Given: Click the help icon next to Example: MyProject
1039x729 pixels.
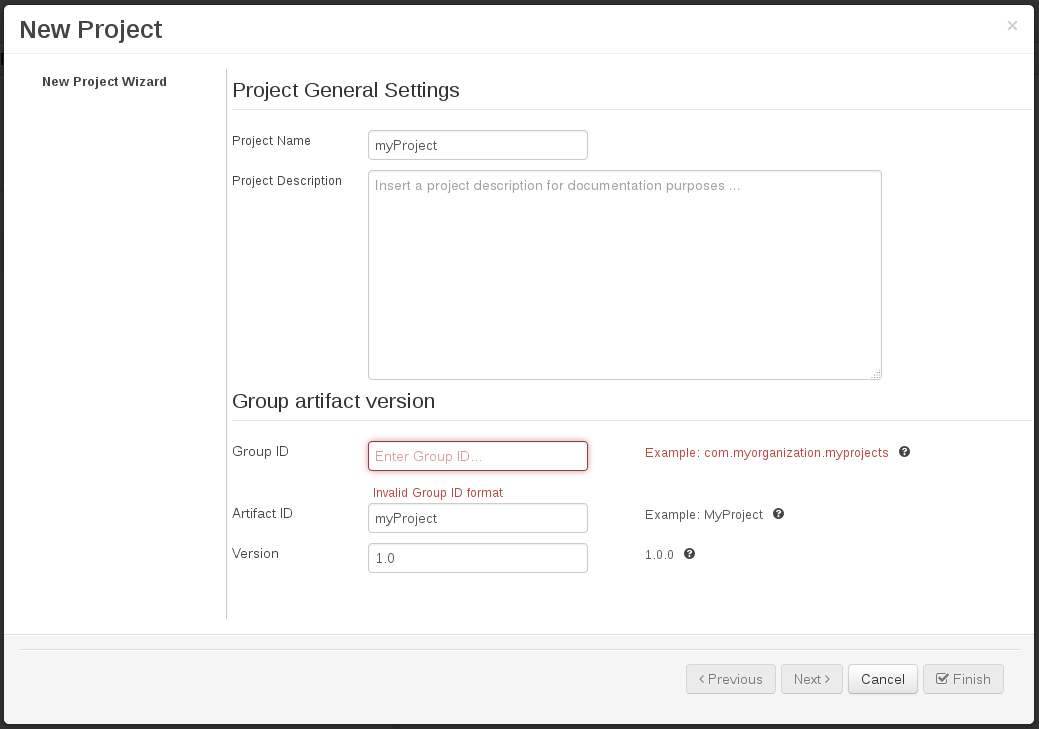Looking at the screenshot, I should click(x=778, y=514).
